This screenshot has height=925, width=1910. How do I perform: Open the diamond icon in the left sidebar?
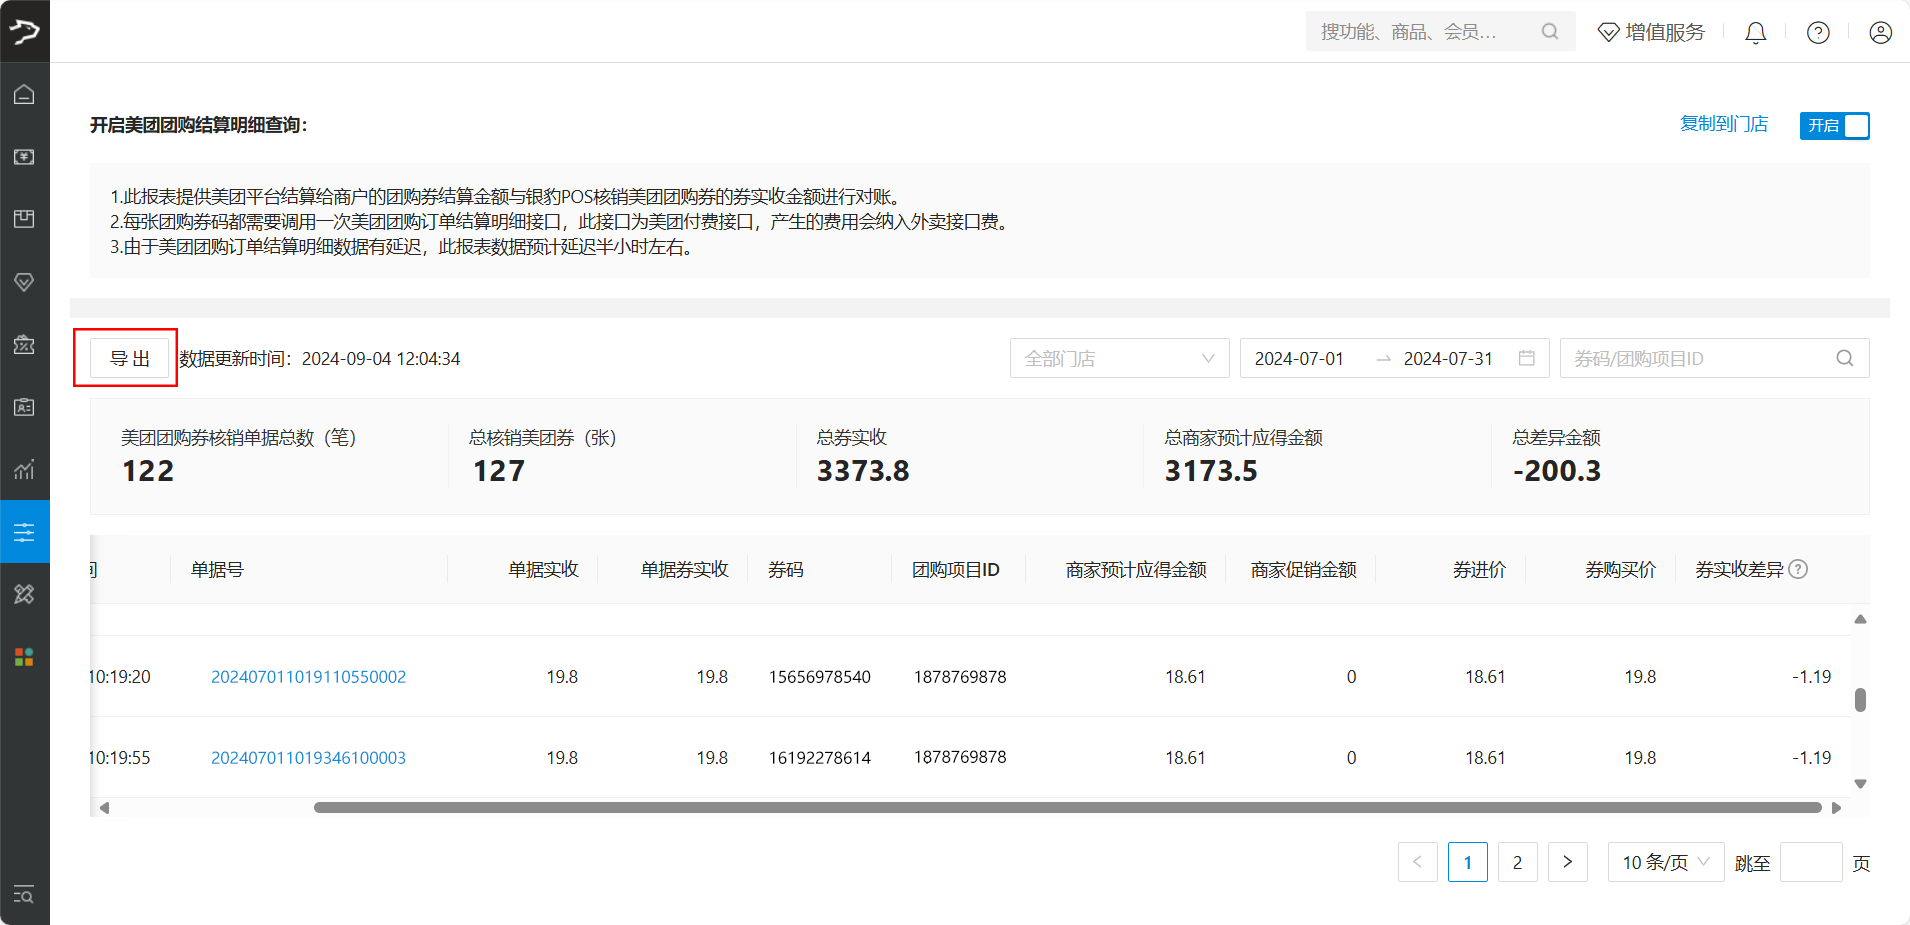[x=24, y=282]
